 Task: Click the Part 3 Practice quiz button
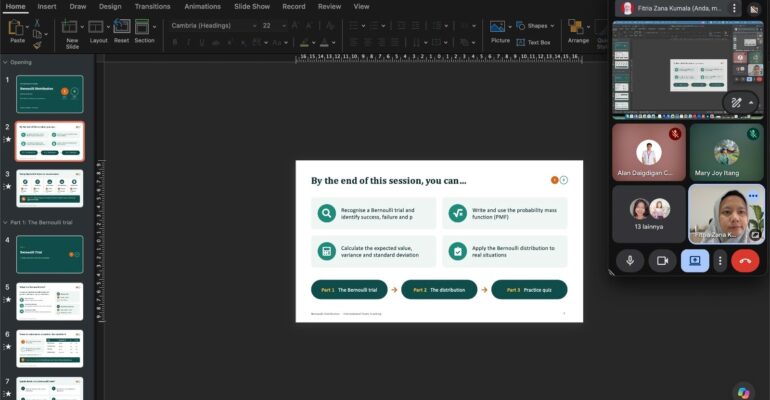(529, 290)
